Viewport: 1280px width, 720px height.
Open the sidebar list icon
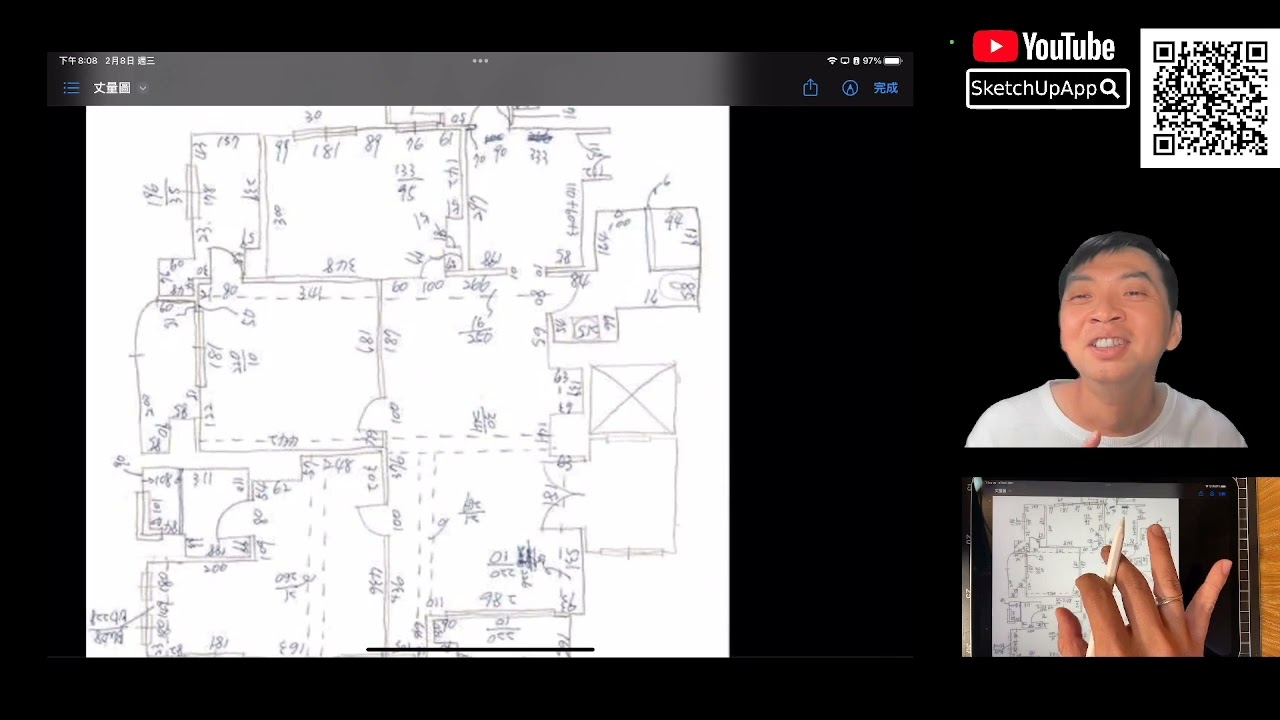[71, 88]
